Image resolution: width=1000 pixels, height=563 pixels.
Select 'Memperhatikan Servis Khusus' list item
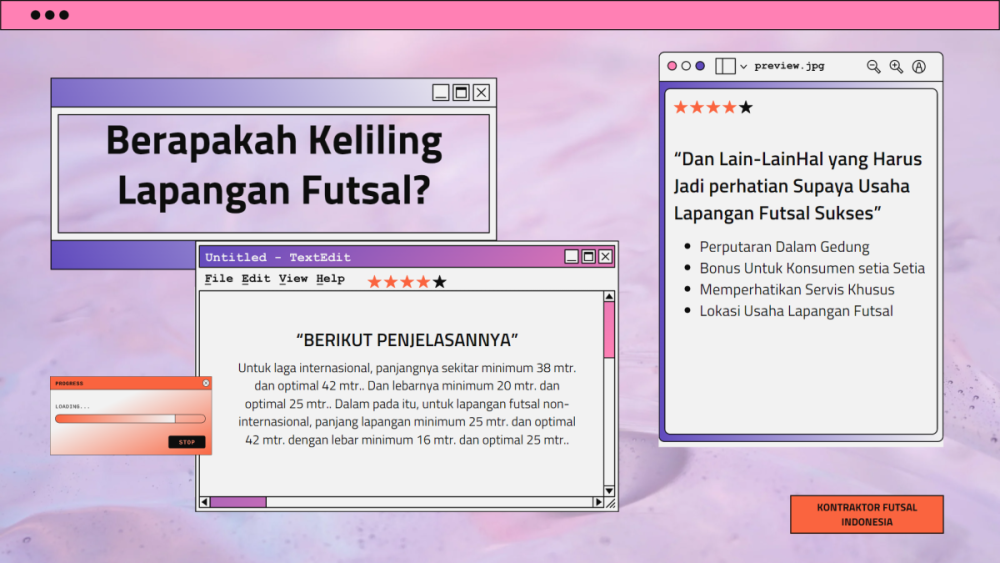click(797, 289)
